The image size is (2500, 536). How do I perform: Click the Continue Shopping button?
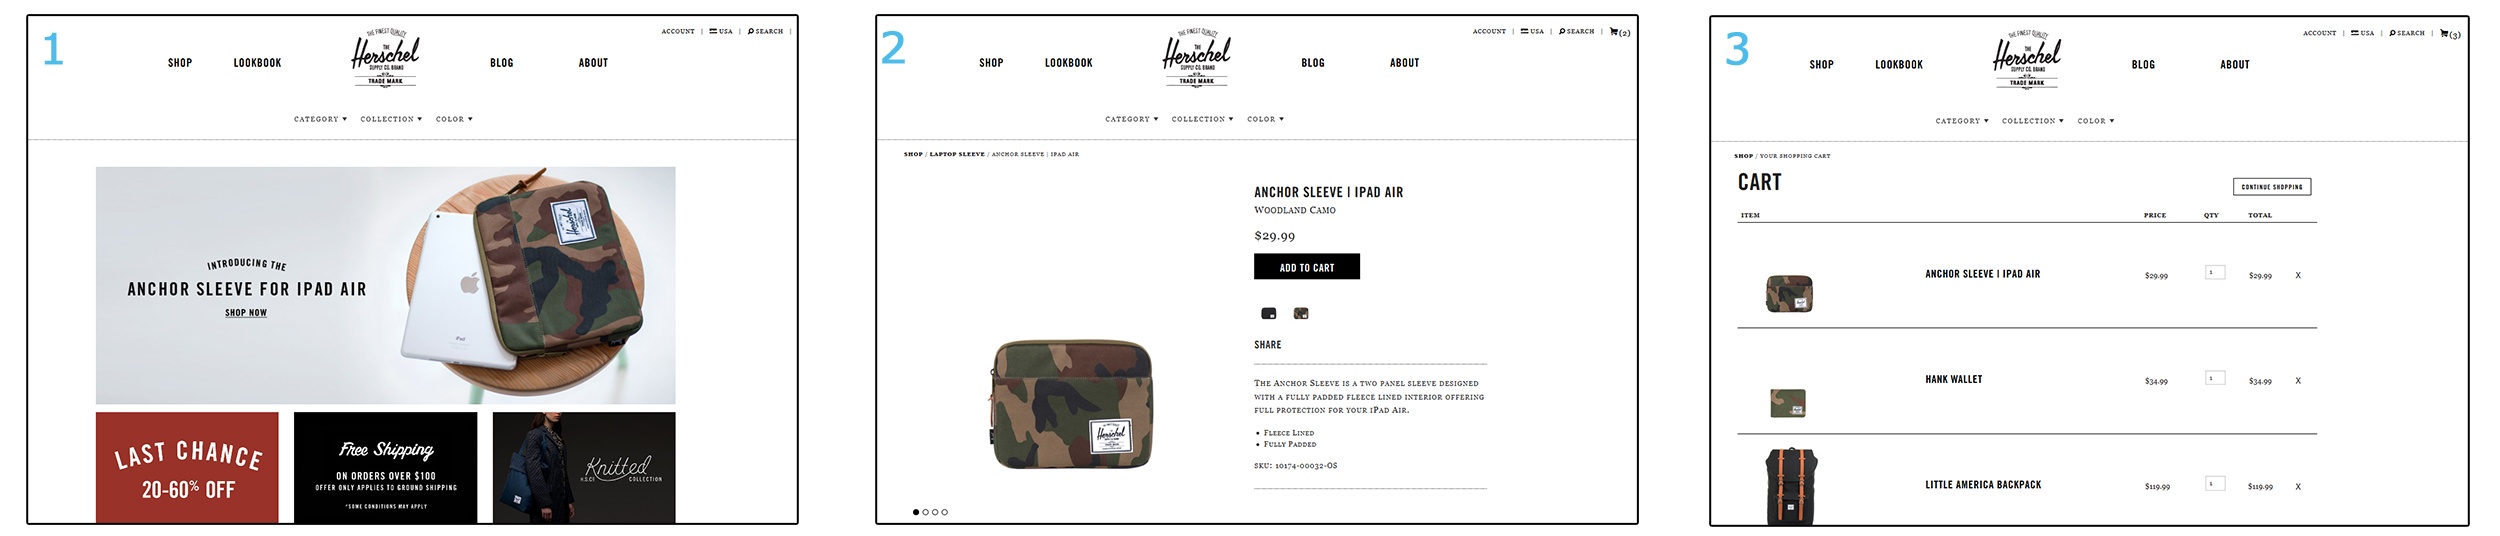coord(2272,187)
